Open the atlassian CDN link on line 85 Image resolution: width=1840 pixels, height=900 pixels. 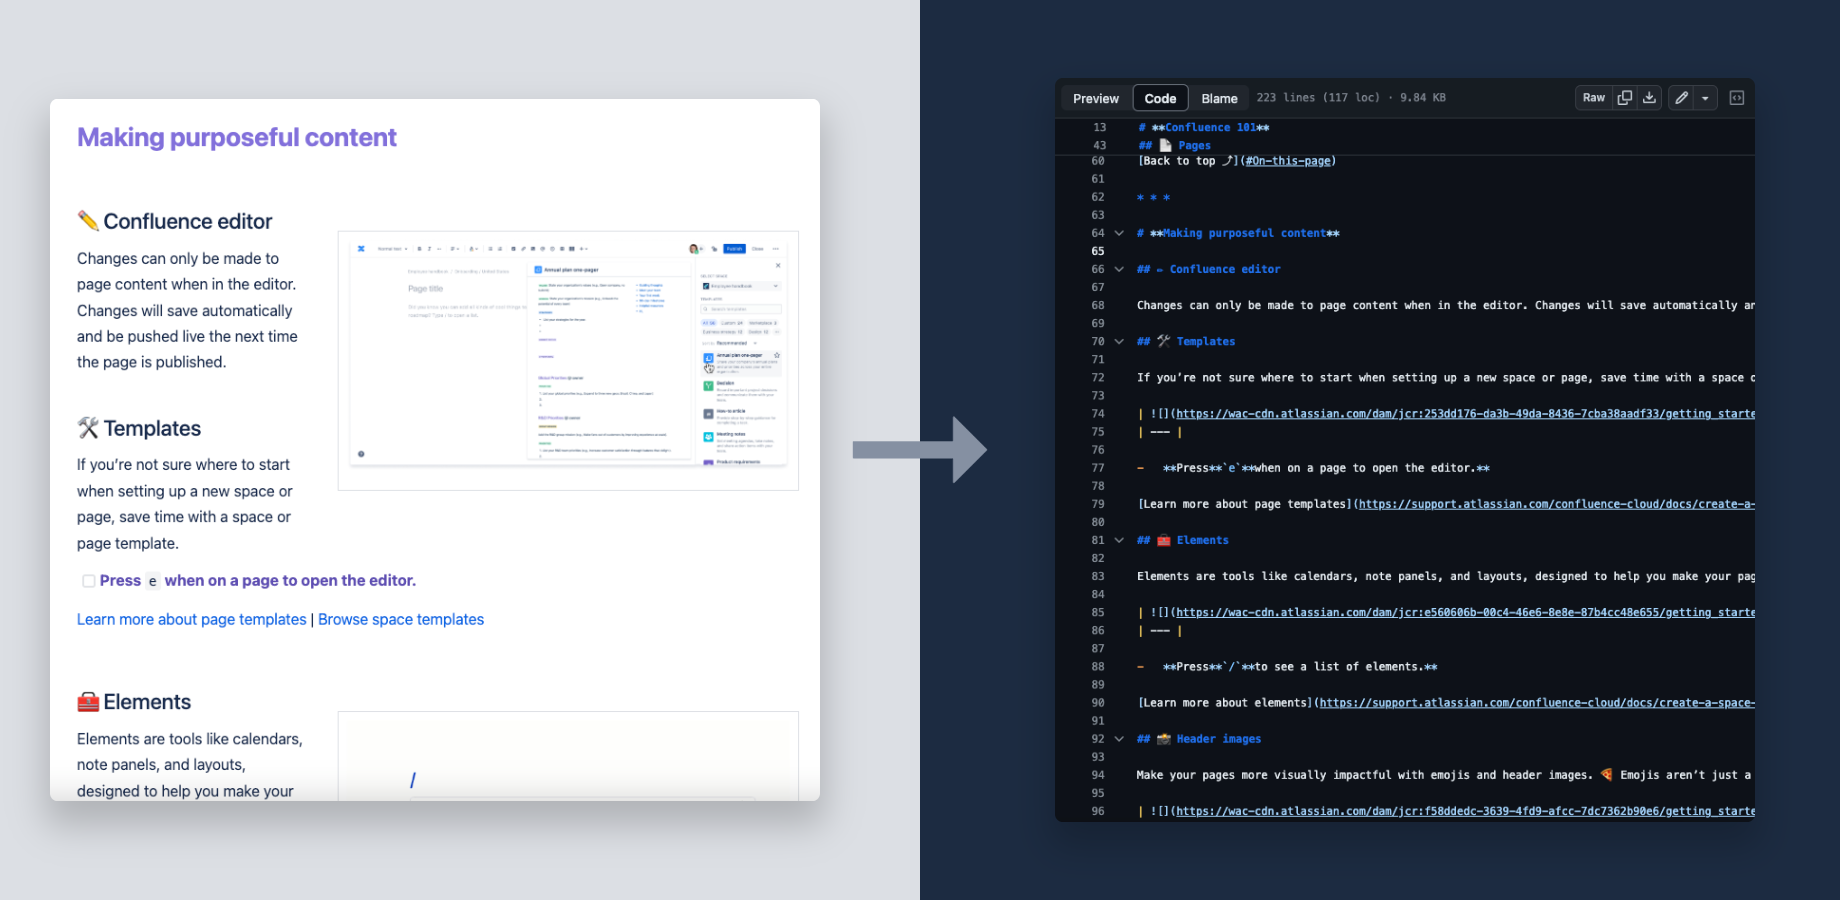(x=1465, y=612)
